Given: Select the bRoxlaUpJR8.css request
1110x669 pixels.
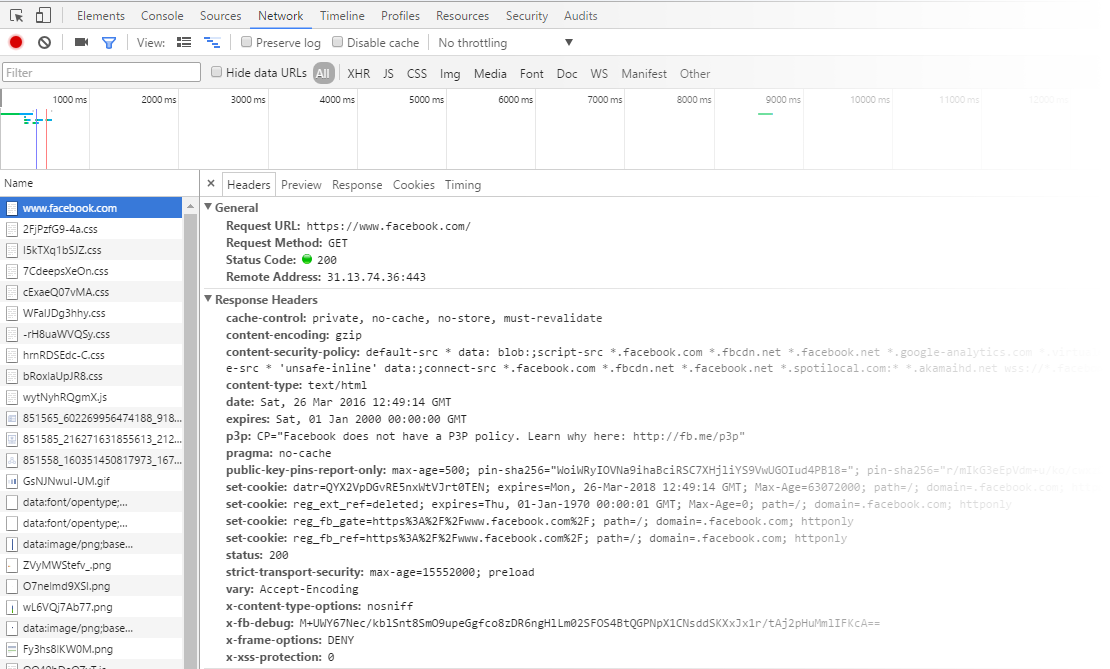Looking at the screenshot, I should pos(91,376).
